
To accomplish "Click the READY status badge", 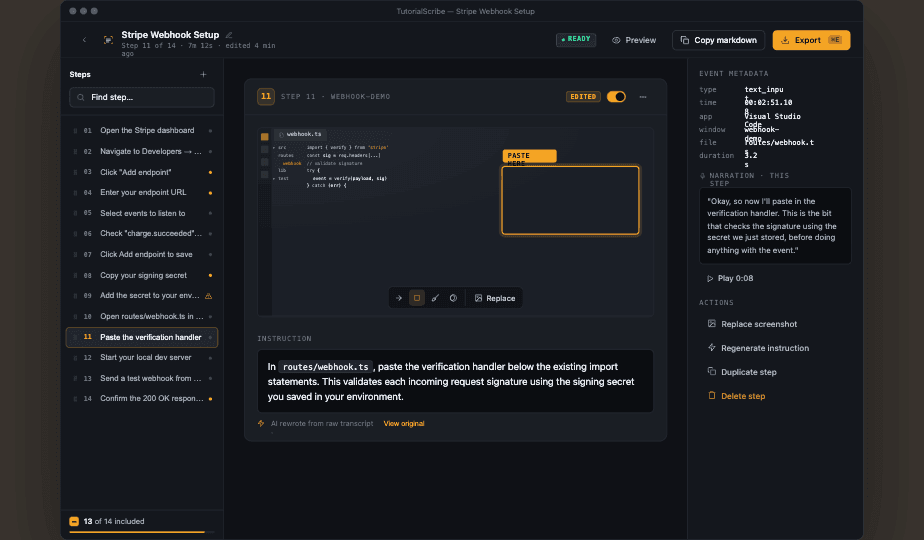I will point(576,39).
